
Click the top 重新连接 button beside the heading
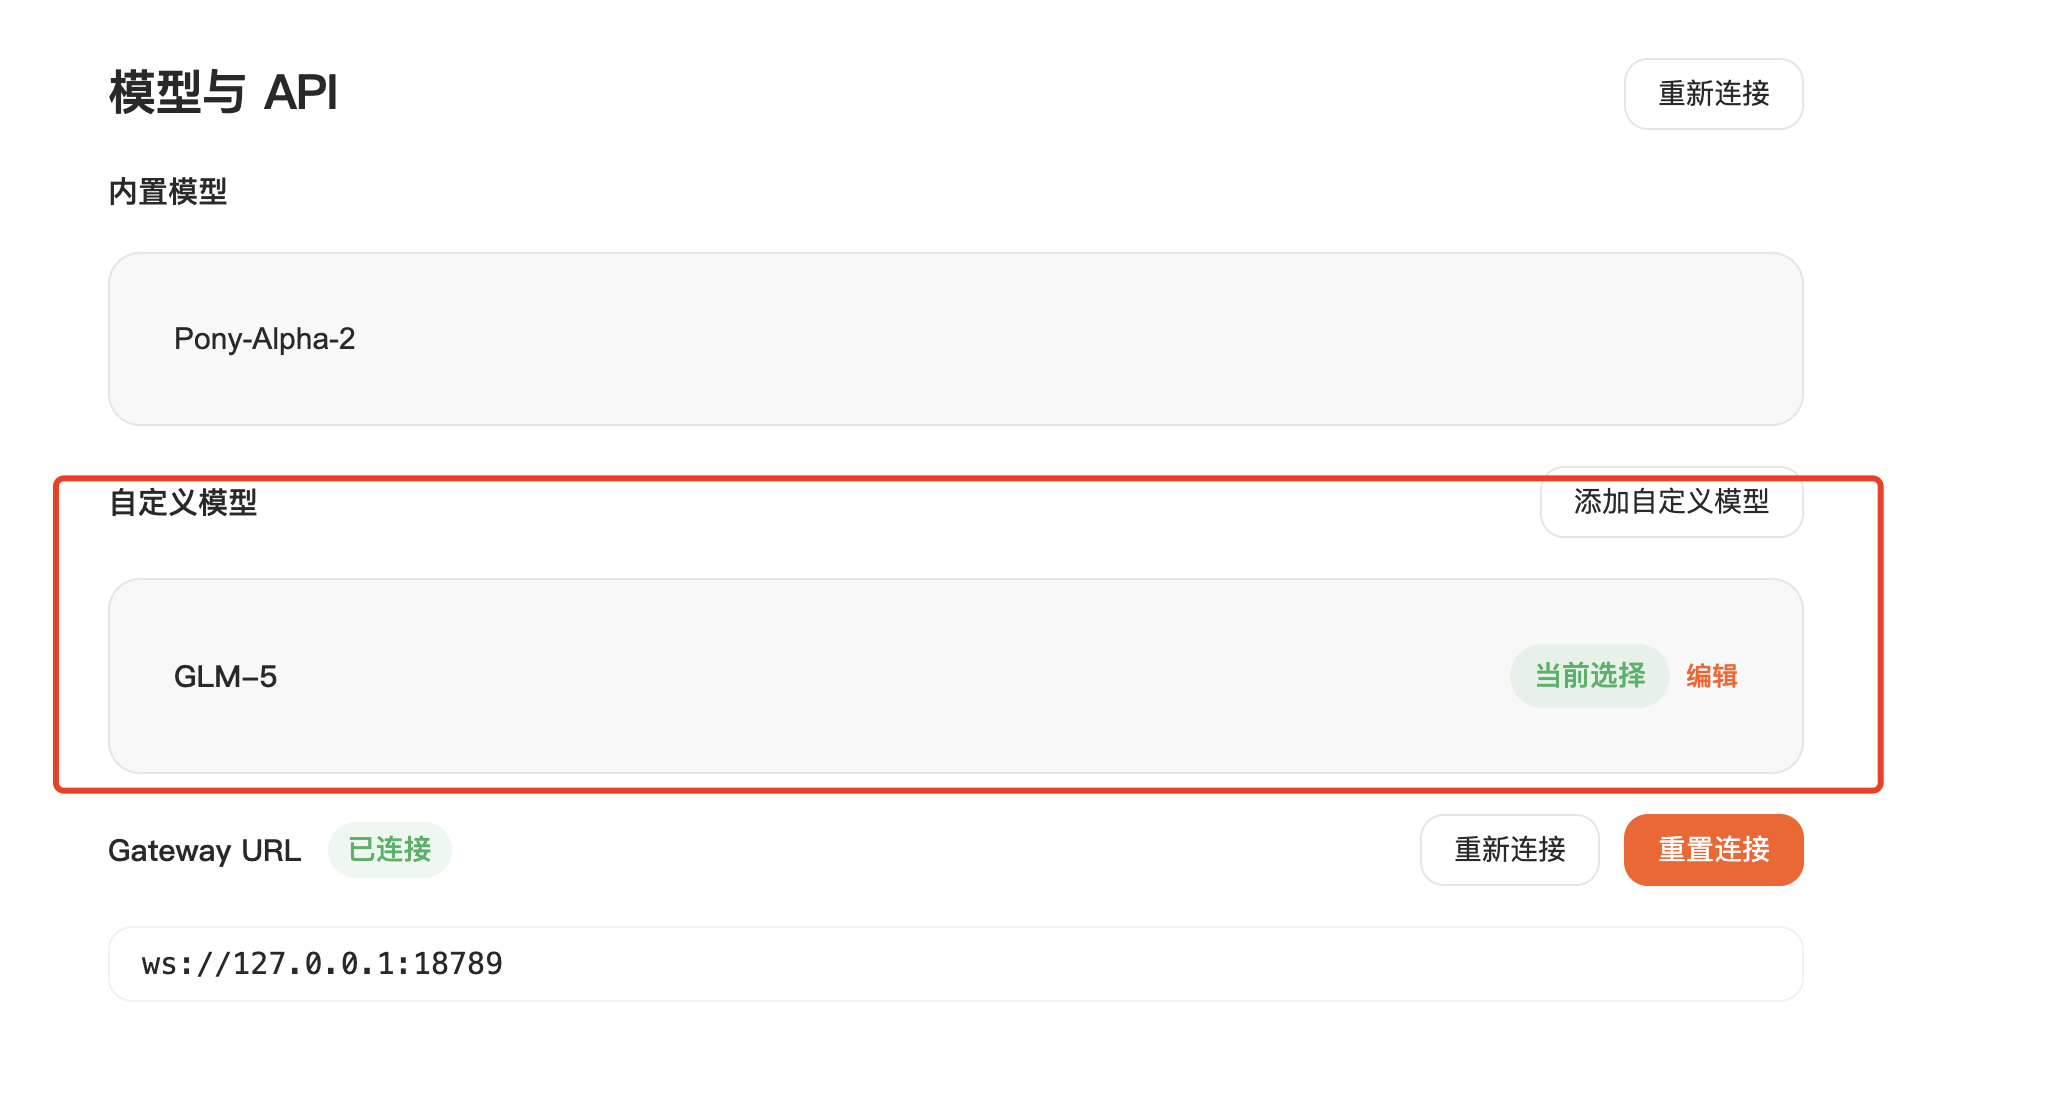pos(1713,94)
